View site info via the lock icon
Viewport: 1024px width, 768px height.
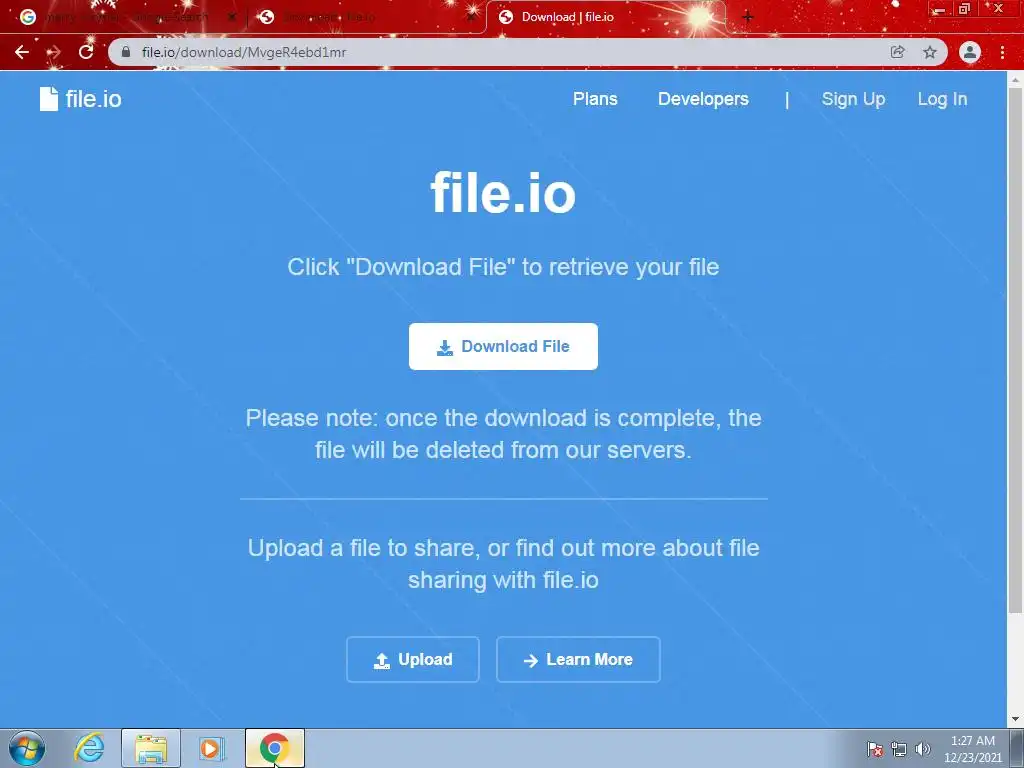click(x=126, y=52)
